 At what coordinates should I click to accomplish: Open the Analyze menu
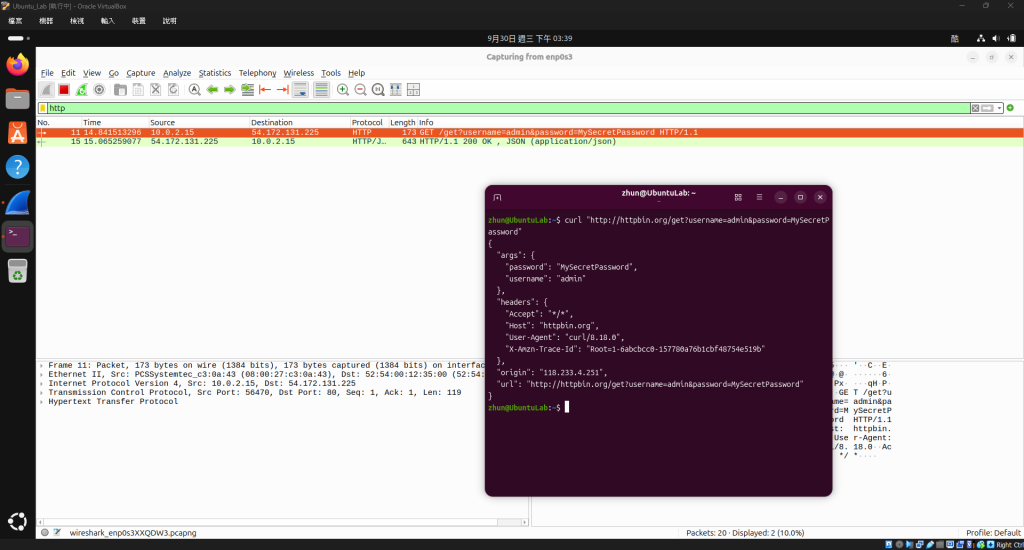(177, 73)
